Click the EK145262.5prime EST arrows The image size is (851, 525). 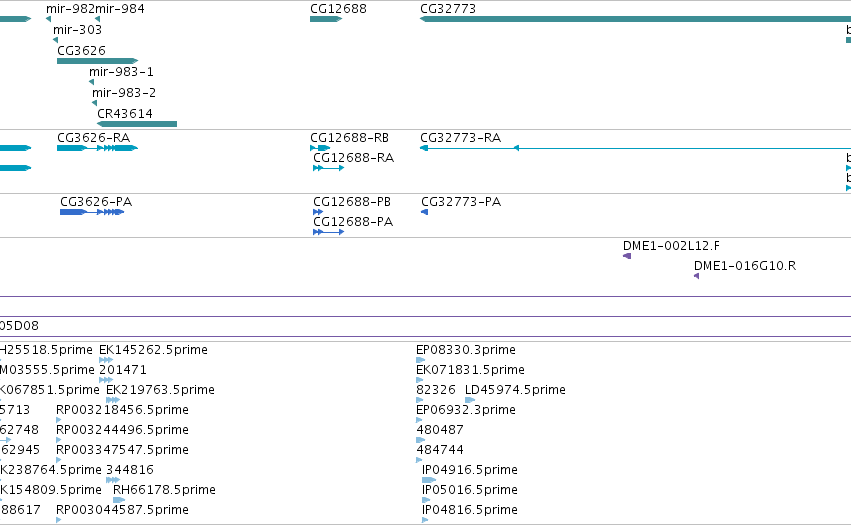[106, 360]
